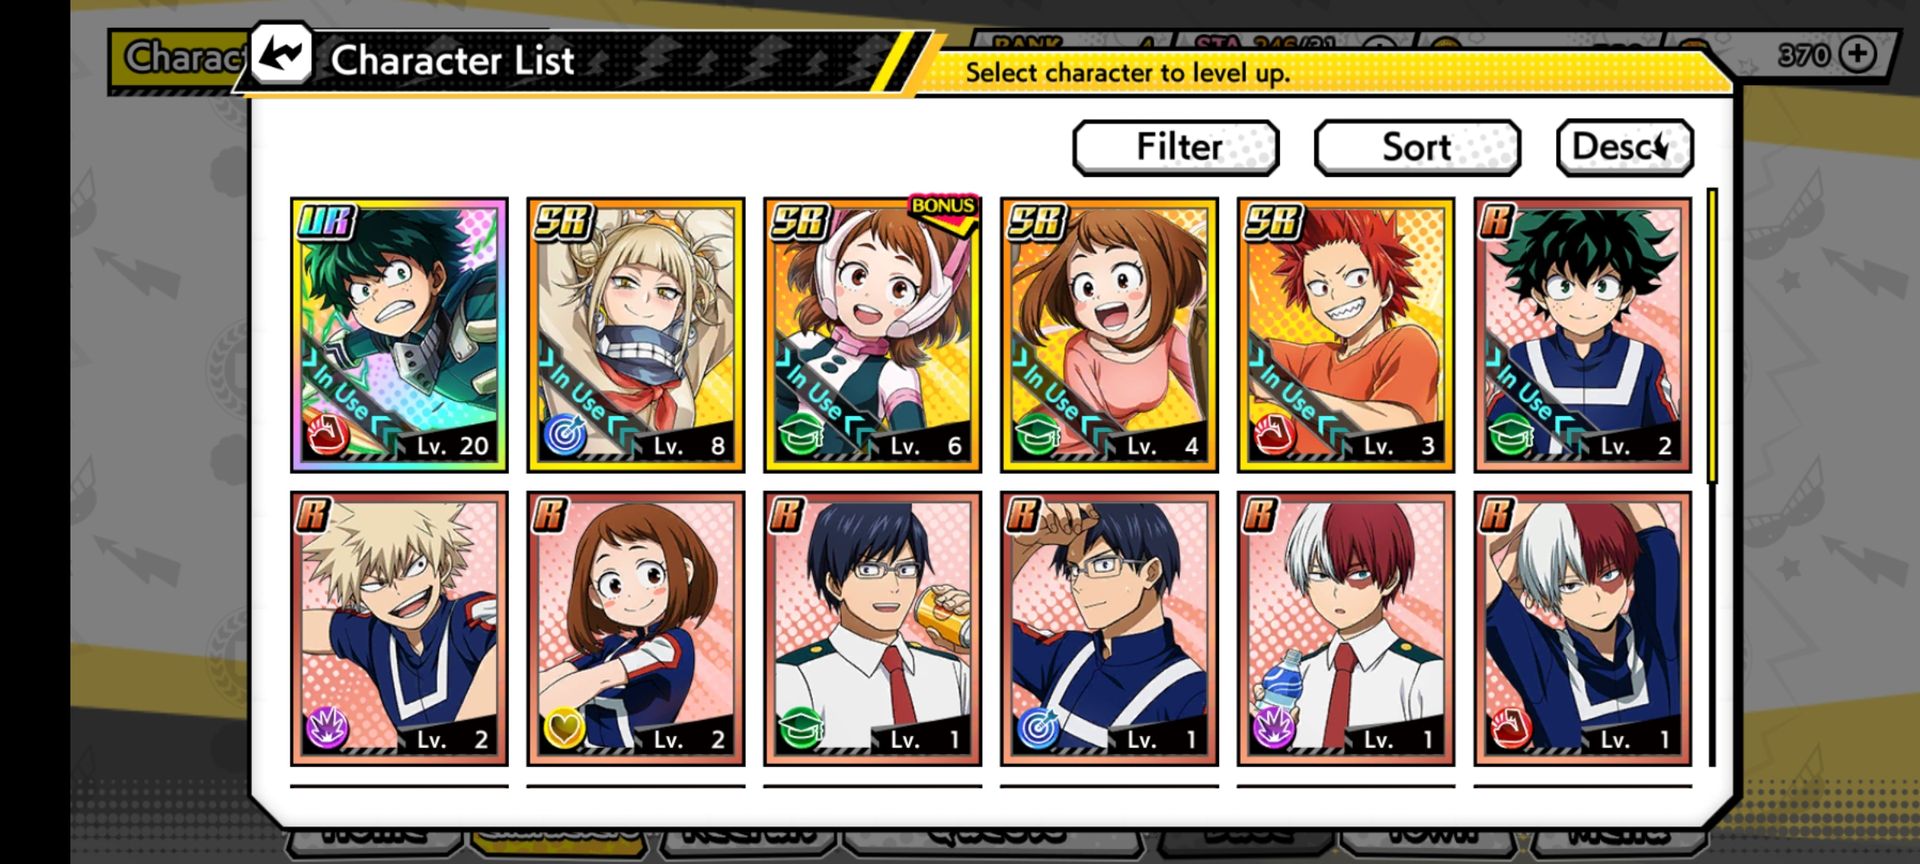Viewport: 1920px width, 864px height.
Task: Open the Filter options
Action: [1176, 148]
